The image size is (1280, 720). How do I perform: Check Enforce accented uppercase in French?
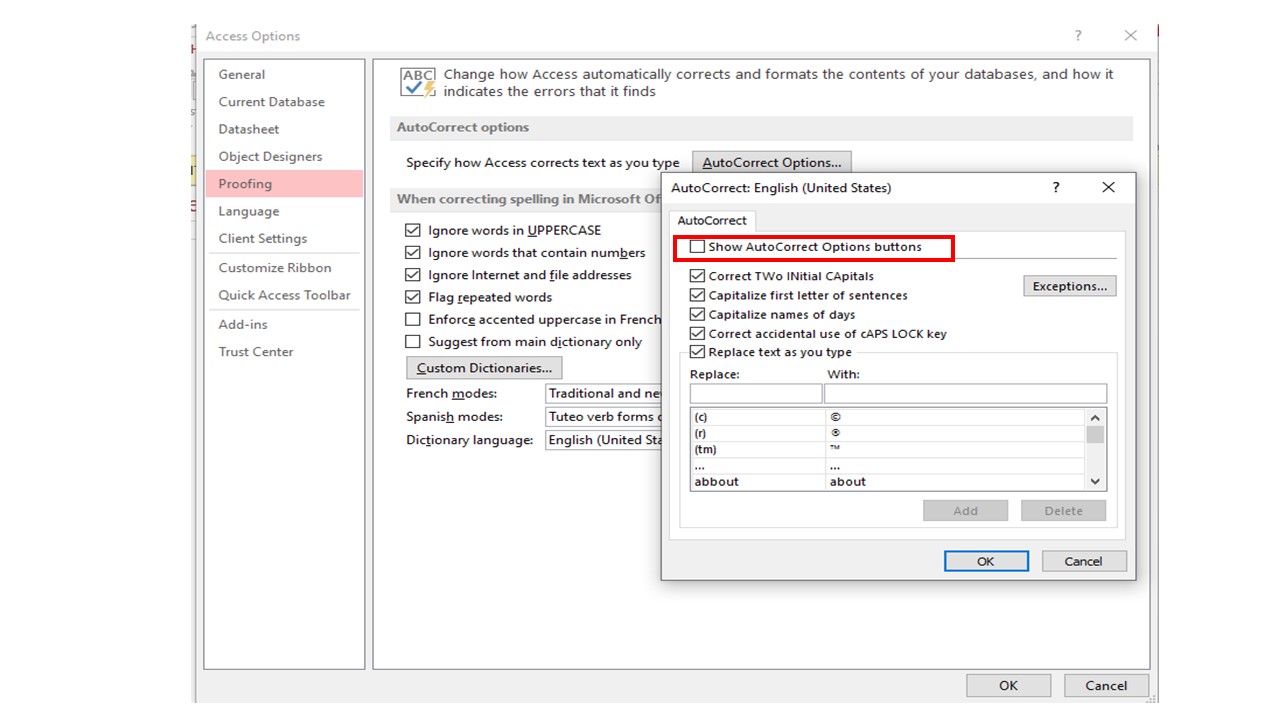click(x=413, y=319)
